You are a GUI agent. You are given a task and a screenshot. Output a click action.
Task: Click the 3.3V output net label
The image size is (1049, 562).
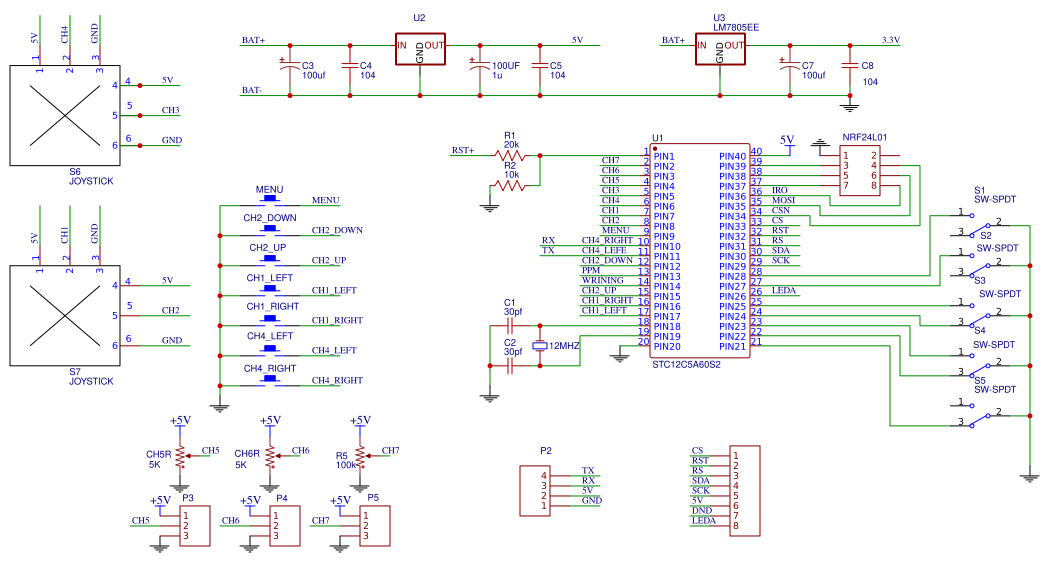coord(890,40)
